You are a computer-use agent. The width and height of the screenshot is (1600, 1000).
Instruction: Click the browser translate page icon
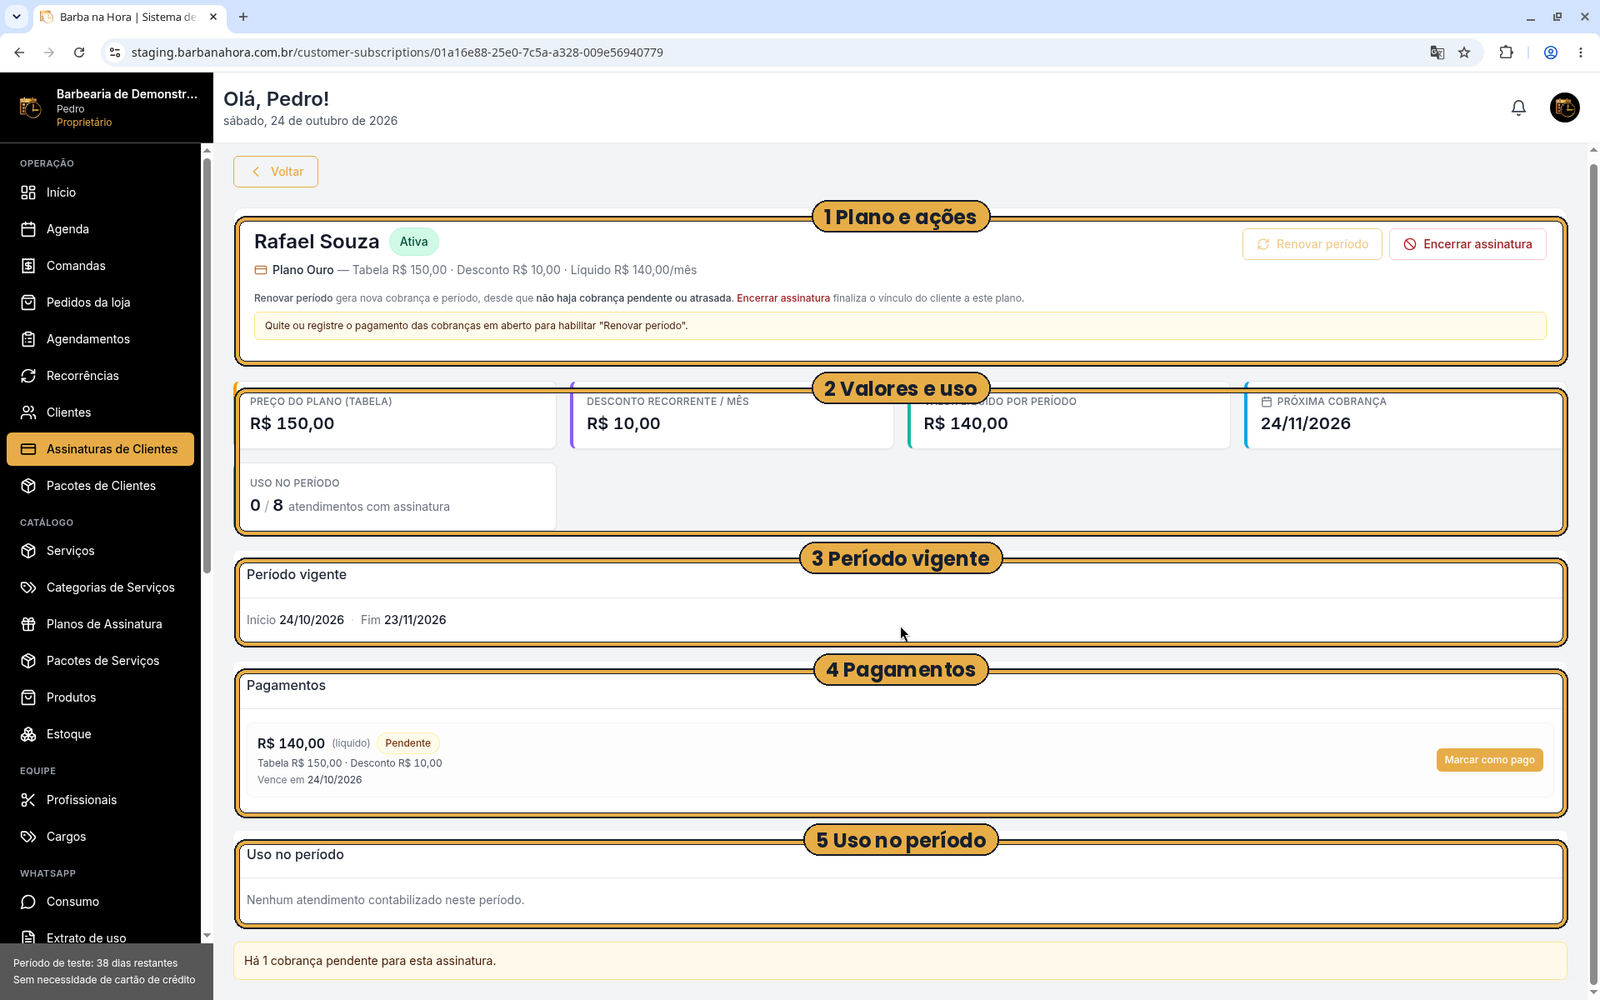point(1437,52)
